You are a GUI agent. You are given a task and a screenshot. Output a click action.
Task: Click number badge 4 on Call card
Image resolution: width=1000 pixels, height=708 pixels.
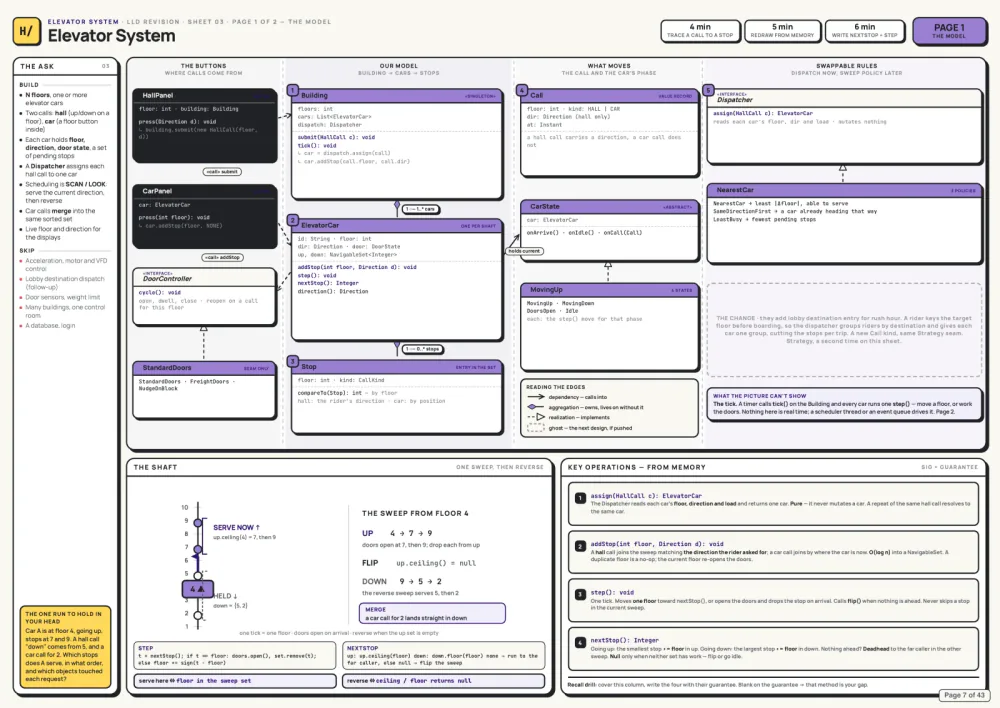coord(522,91)
